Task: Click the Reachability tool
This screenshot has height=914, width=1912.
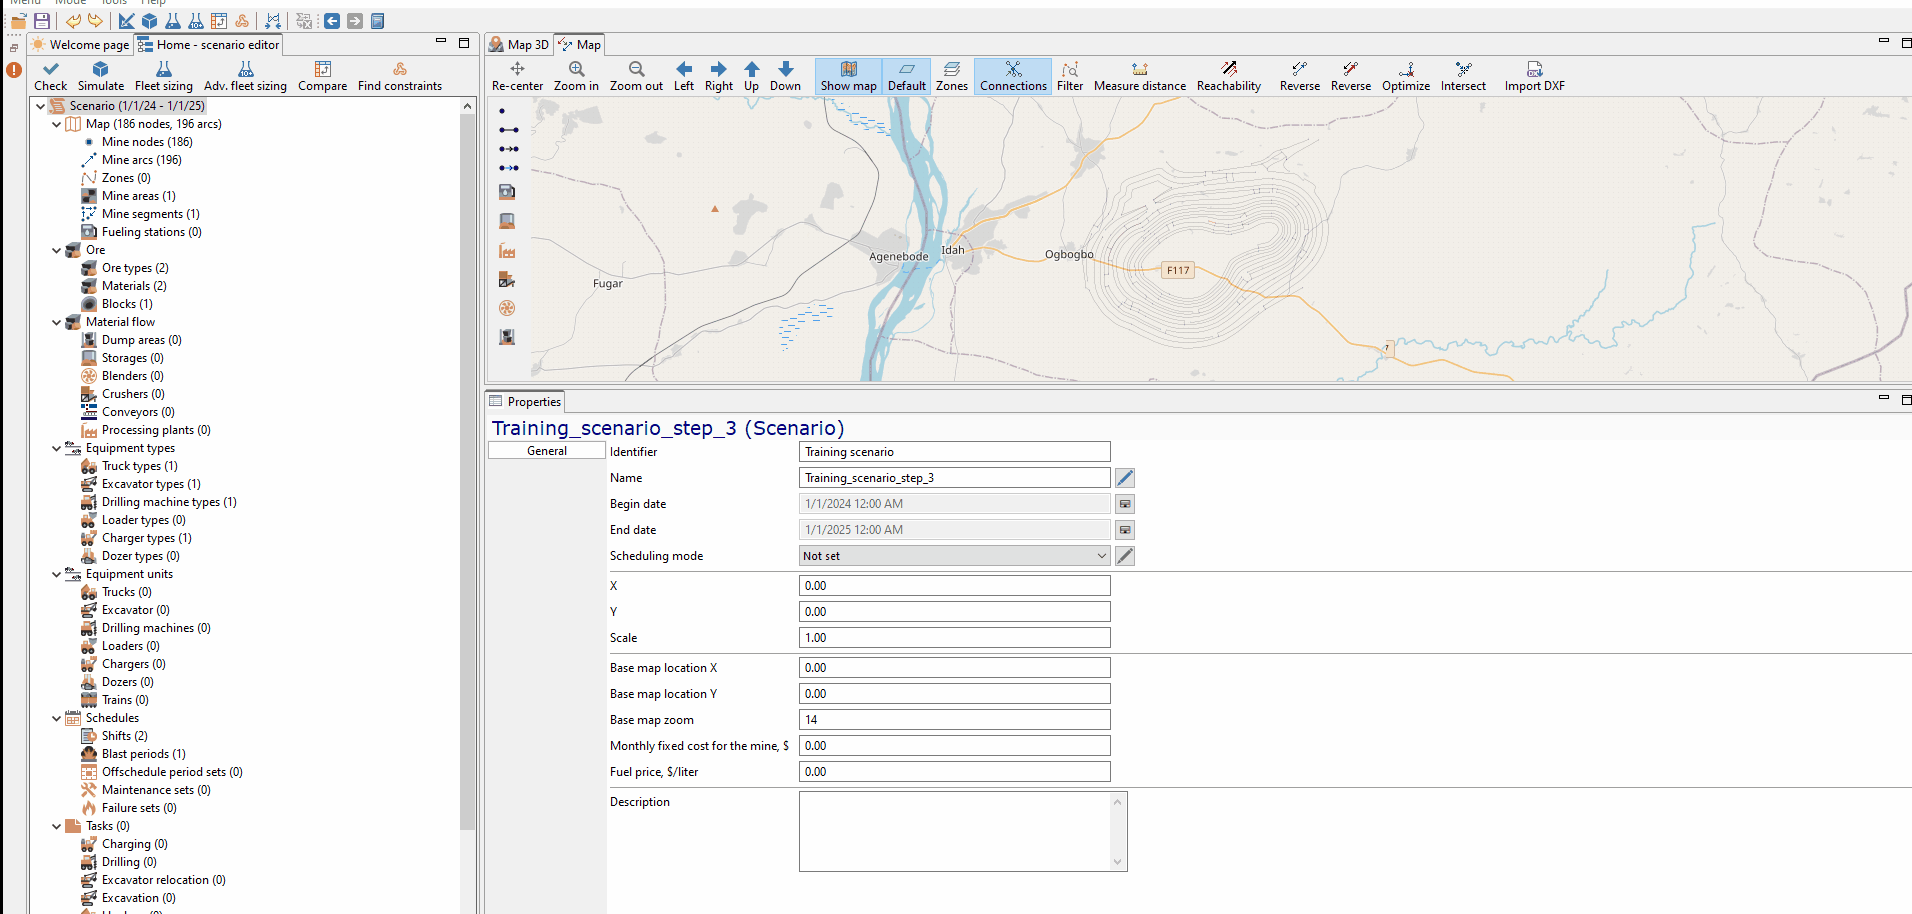Action: (x=1229, y=76)
